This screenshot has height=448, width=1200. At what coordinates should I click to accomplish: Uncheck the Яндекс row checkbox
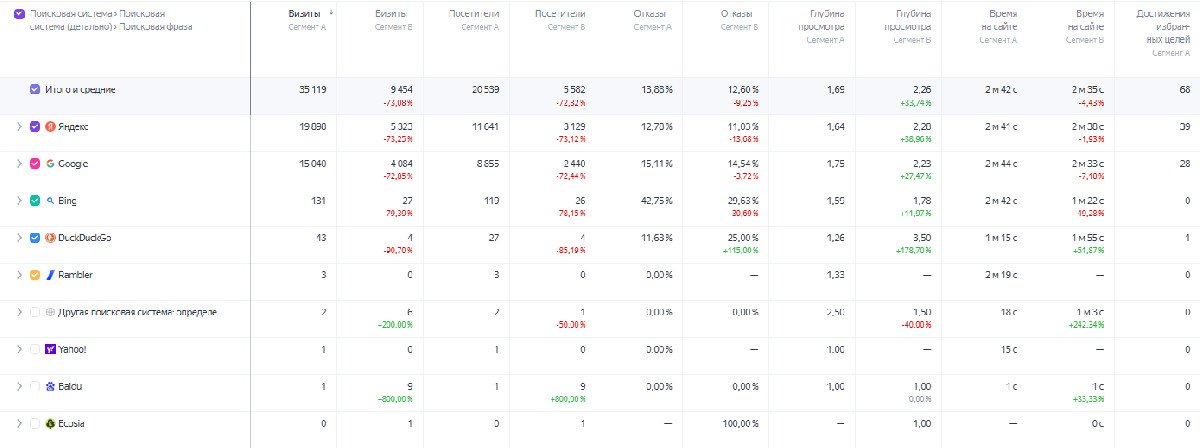coord(35,127)
